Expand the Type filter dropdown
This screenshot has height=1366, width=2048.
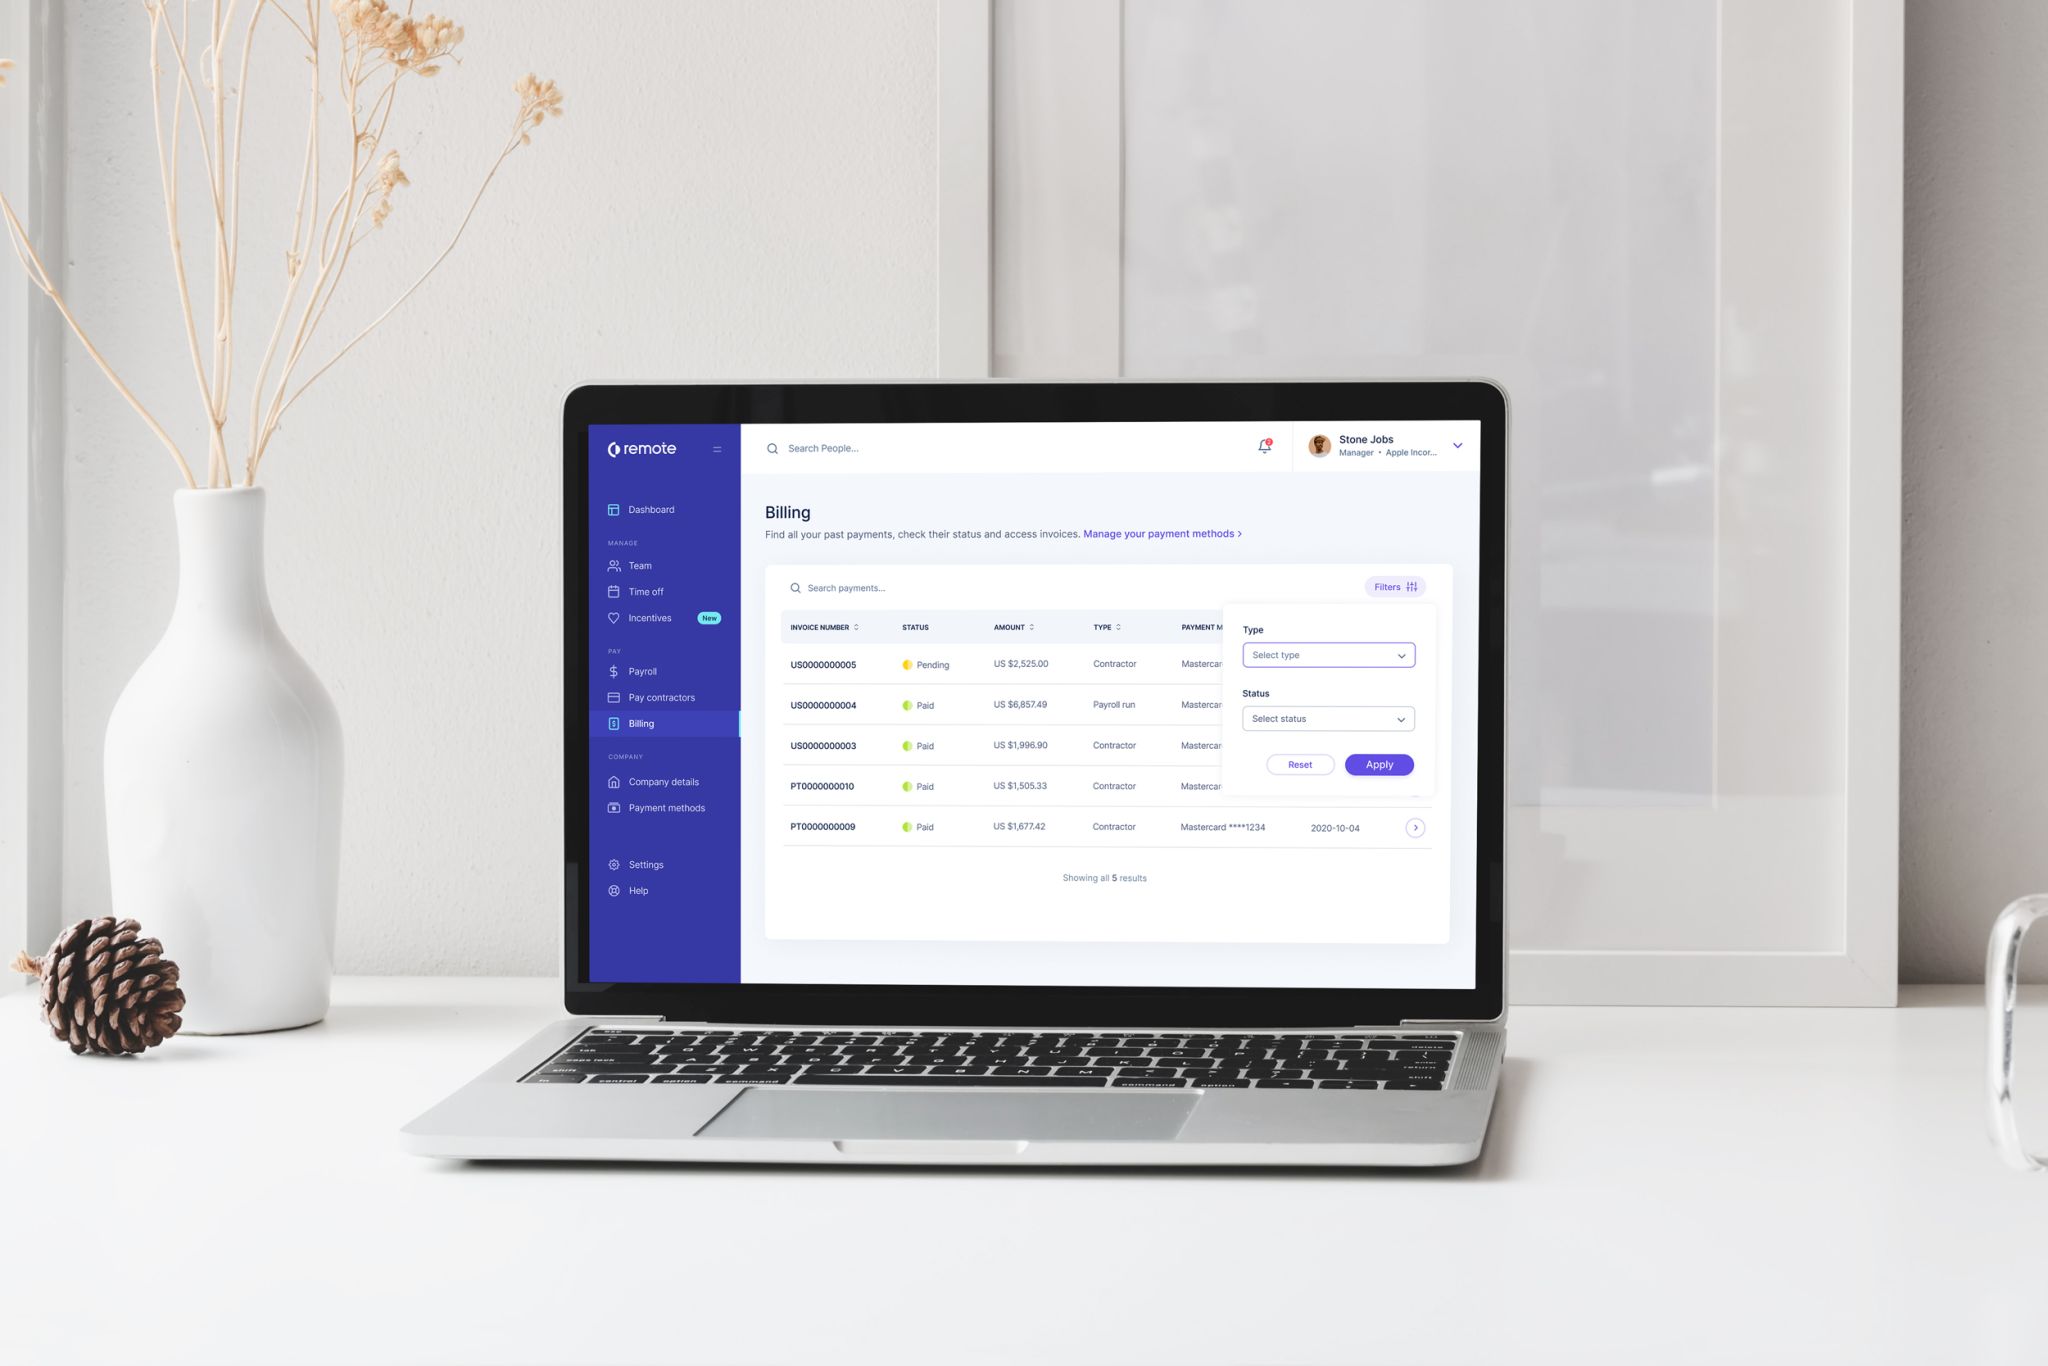1327,654
